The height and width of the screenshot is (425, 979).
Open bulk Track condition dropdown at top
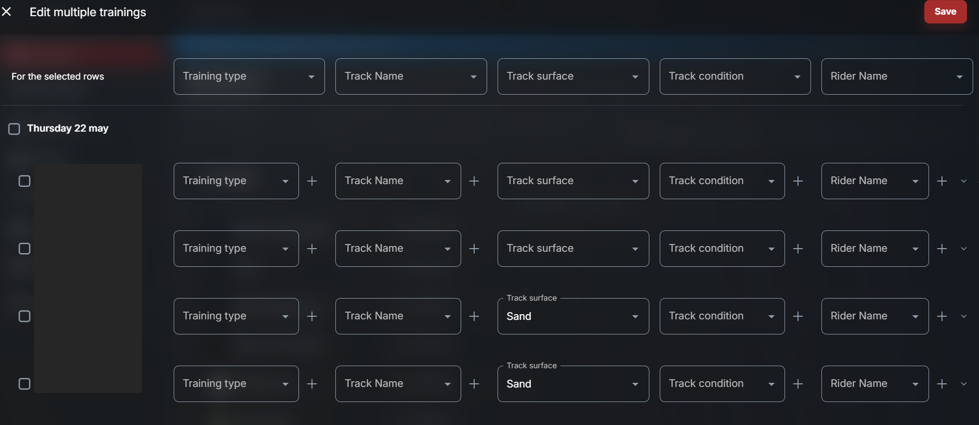coord(735,76)
